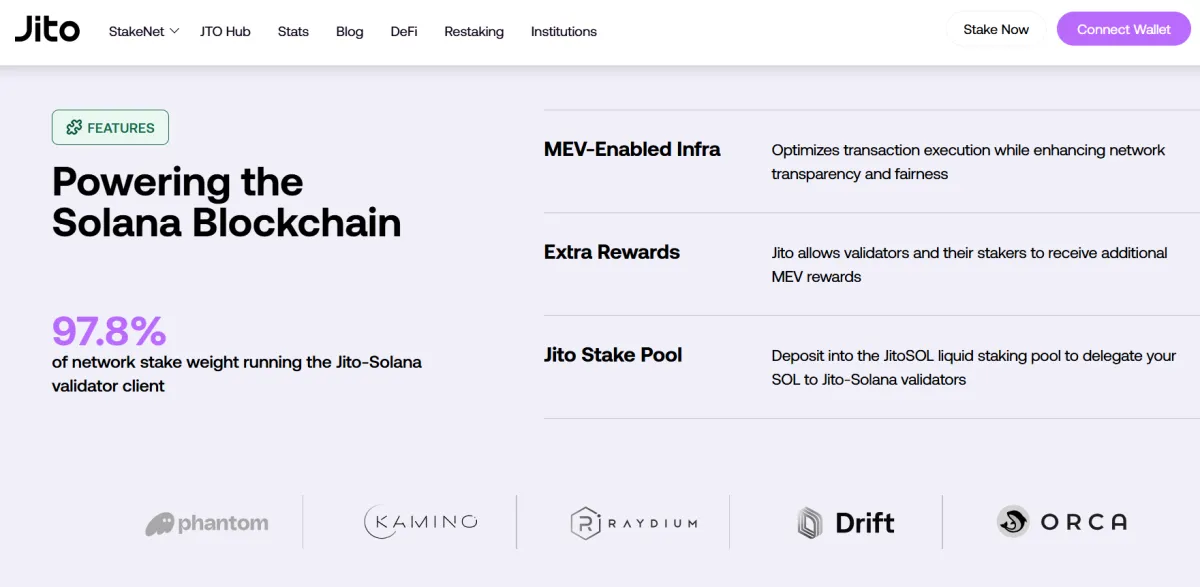This screenshot has height=587, width=1200.
Task: Click the Orca whale icon
Action: [1011, 521]
